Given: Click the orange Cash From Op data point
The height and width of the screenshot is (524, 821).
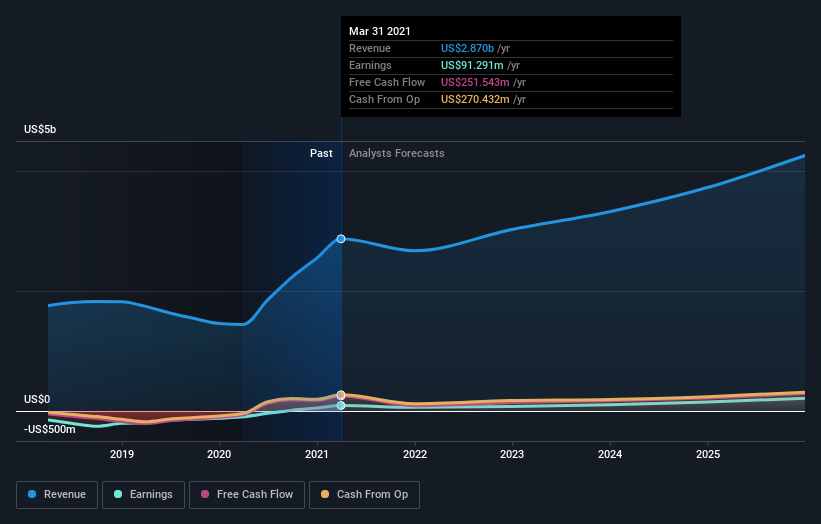Looking at the screenshot, I should 341,395.
